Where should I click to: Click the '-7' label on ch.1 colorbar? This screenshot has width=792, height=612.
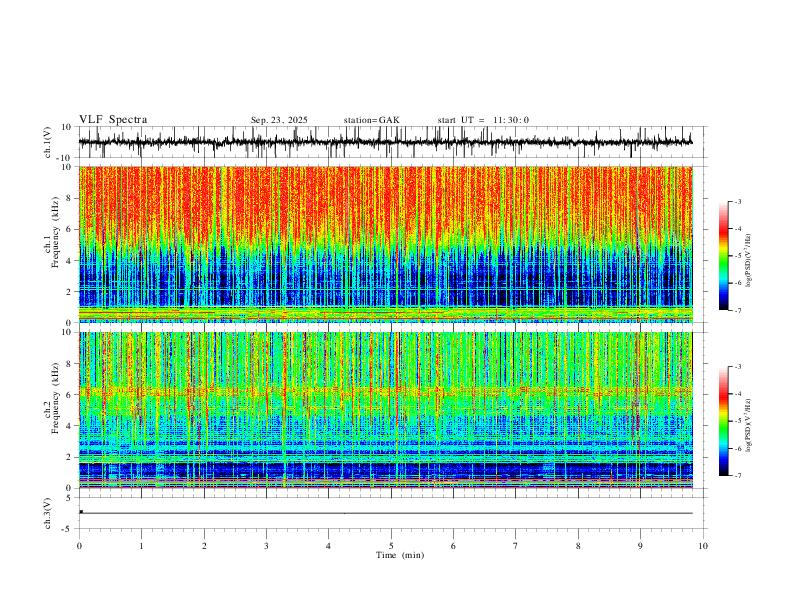[738, 310]
